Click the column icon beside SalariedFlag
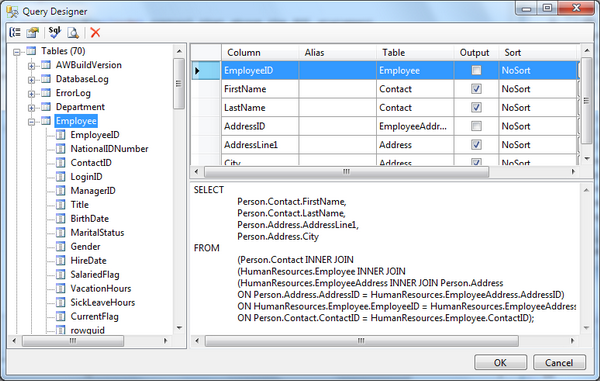 pyautogui.click(x=60, y=274)
